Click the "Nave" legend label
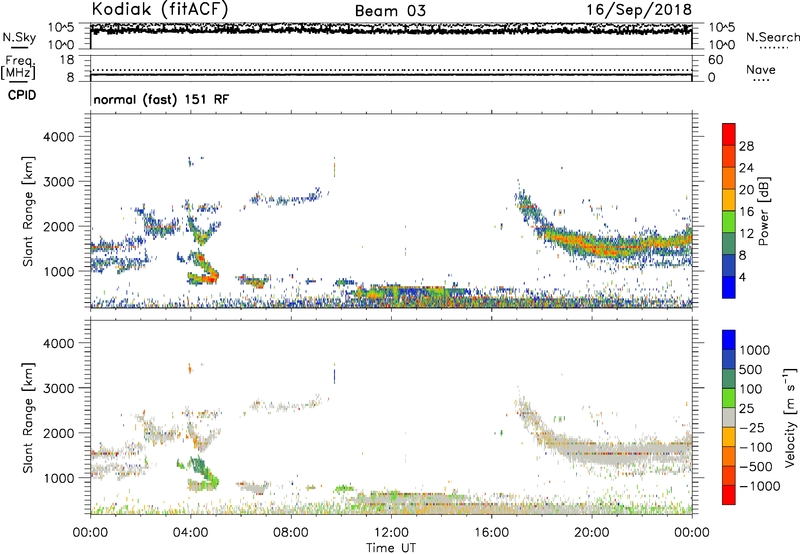 [761, 69]
